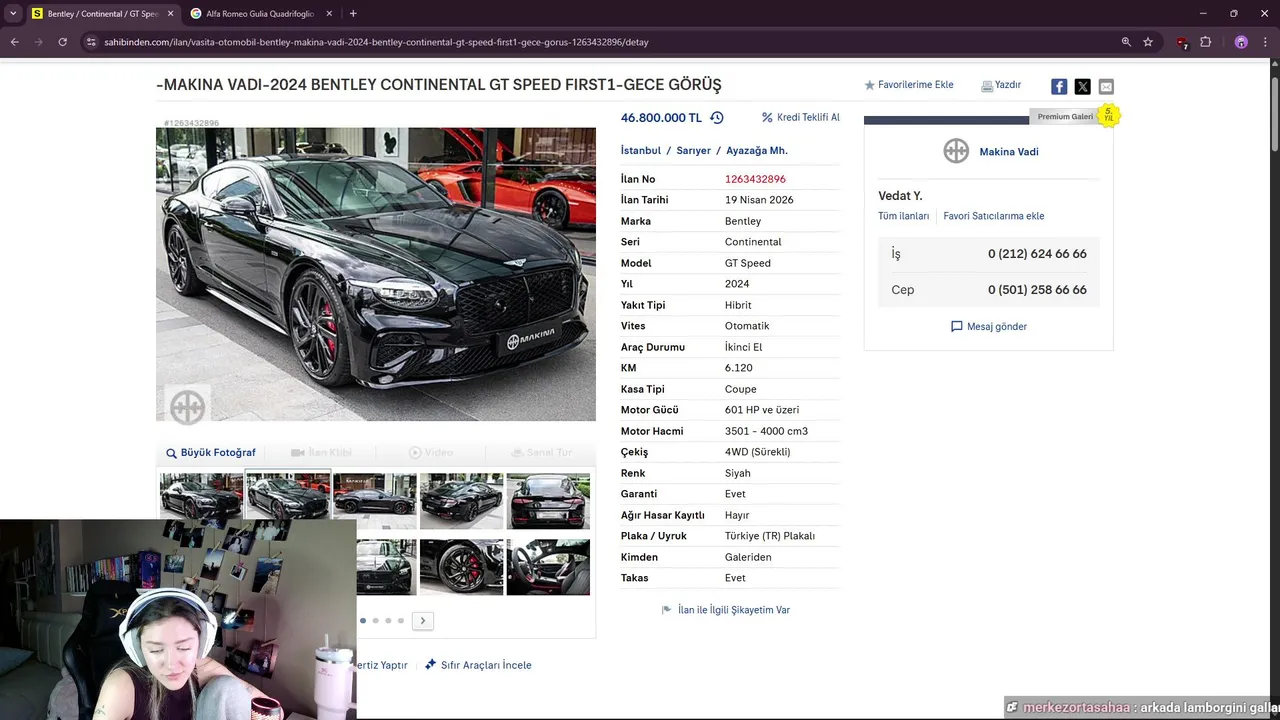
Task: Close the Alfa Romeo browser tab
Action: (x=328, y=14)
